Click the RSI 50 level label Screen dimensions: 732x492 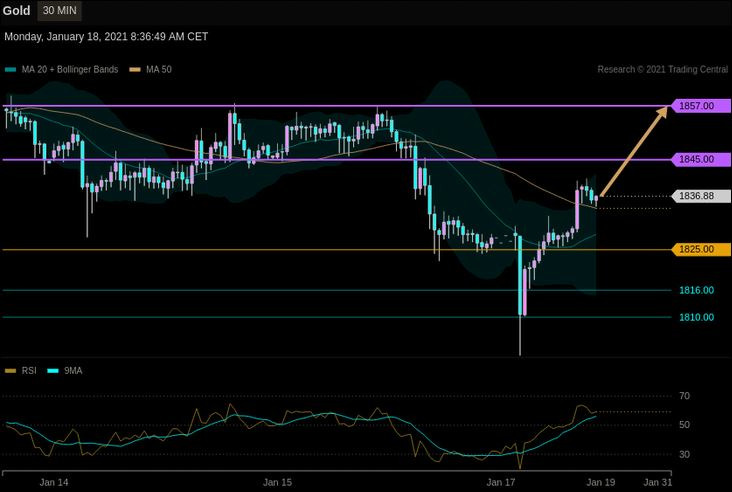pos(684,425)
